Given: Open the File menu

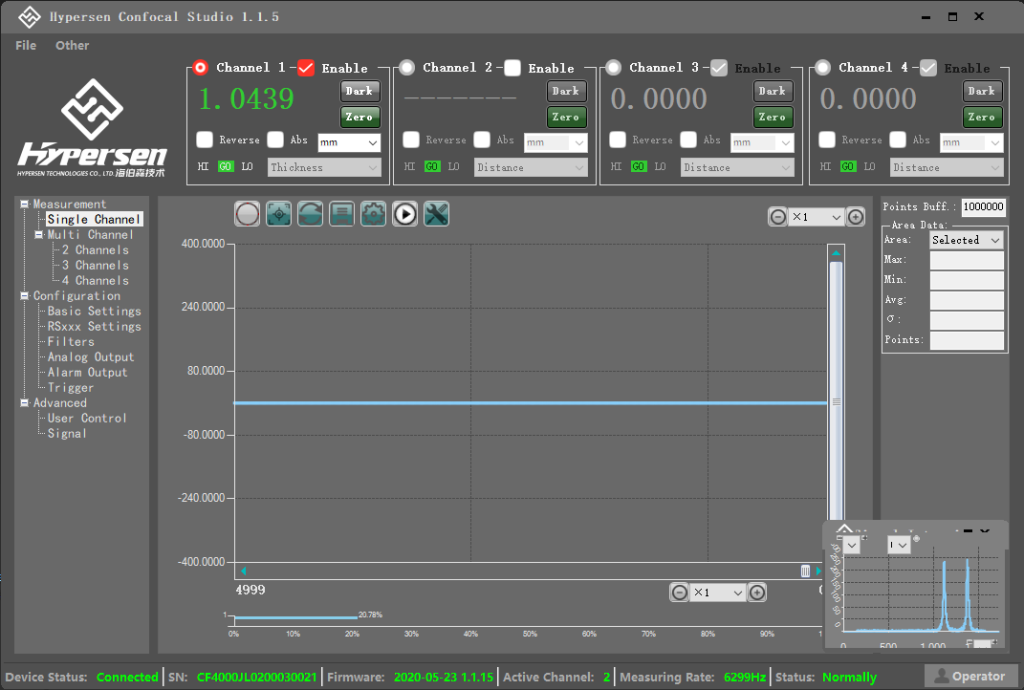Looking at the screenshot, I should [x=26, y=45].
